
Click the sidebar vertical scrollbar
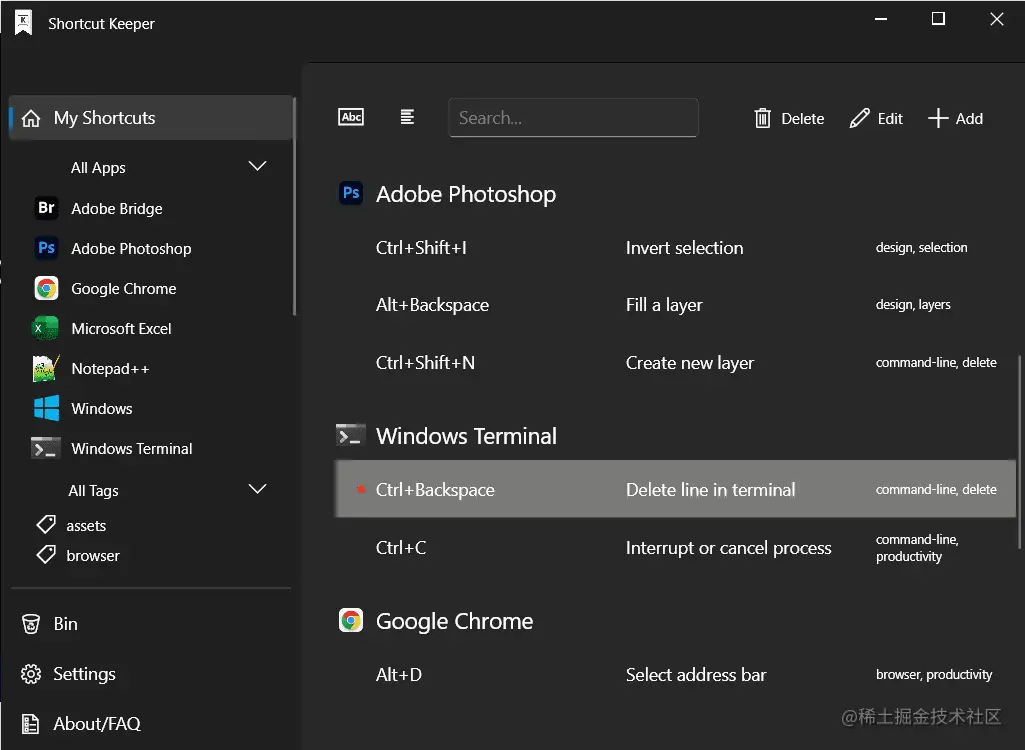[294, 206]
